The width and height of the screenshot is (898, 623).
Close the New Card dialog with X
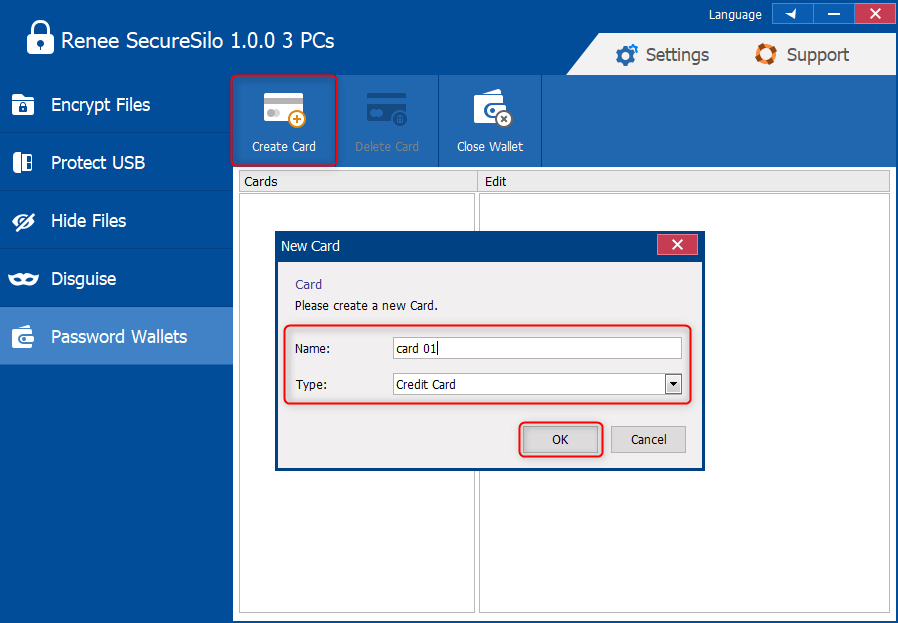pos(677,245)
